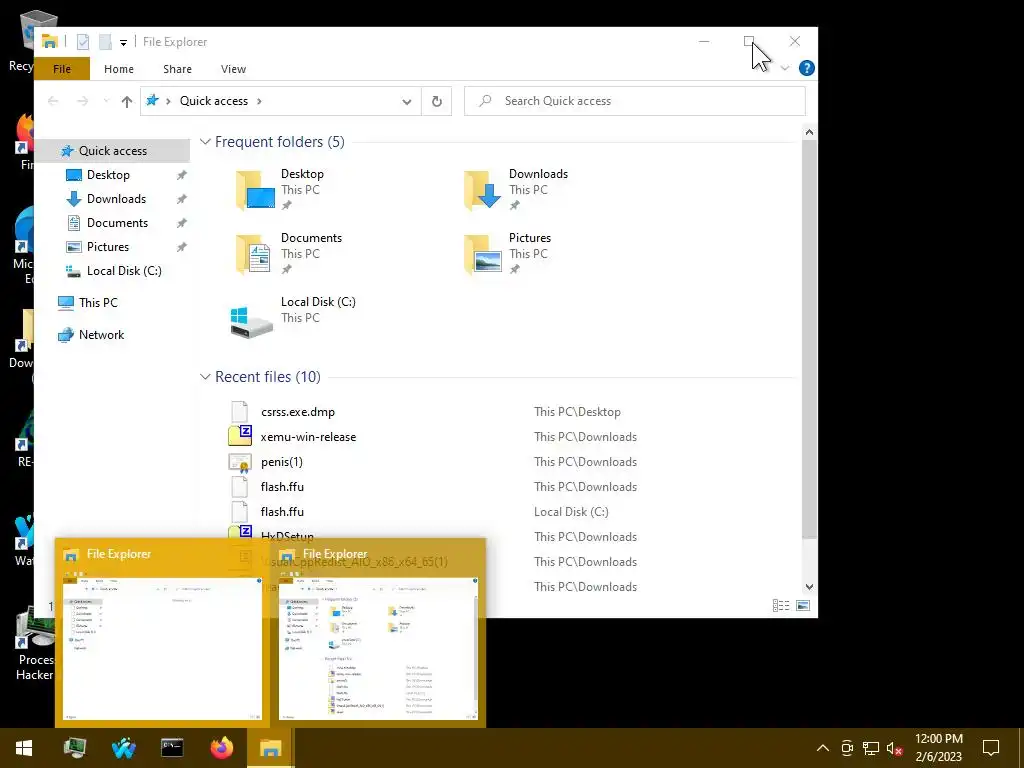Switch to details view icon in status bar
Image resolution: width=1024 pixels, height=768 pixels.
781,605
